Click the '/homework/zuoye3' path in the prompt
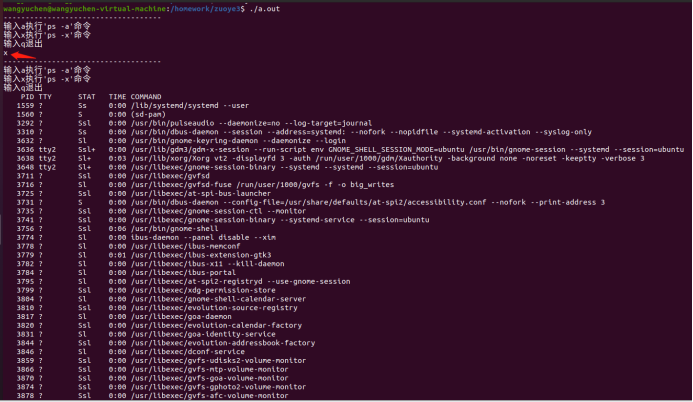This screenshot has width=693, height=402. tap(206, 8)
